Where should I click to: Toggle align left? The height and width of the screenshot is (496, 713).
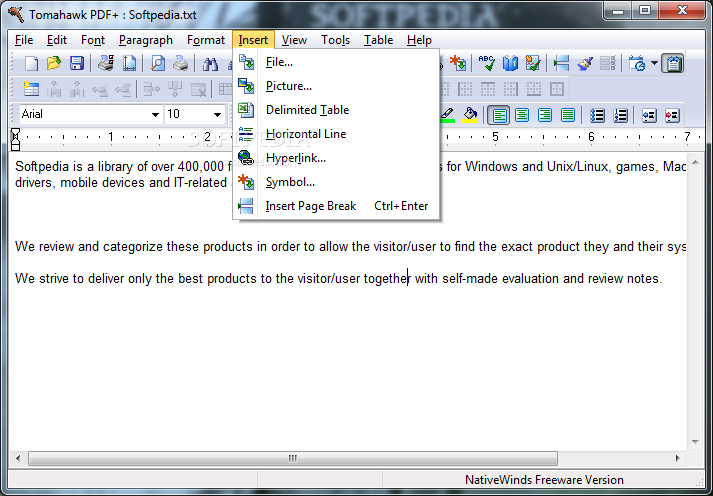[x=499, y=115]
